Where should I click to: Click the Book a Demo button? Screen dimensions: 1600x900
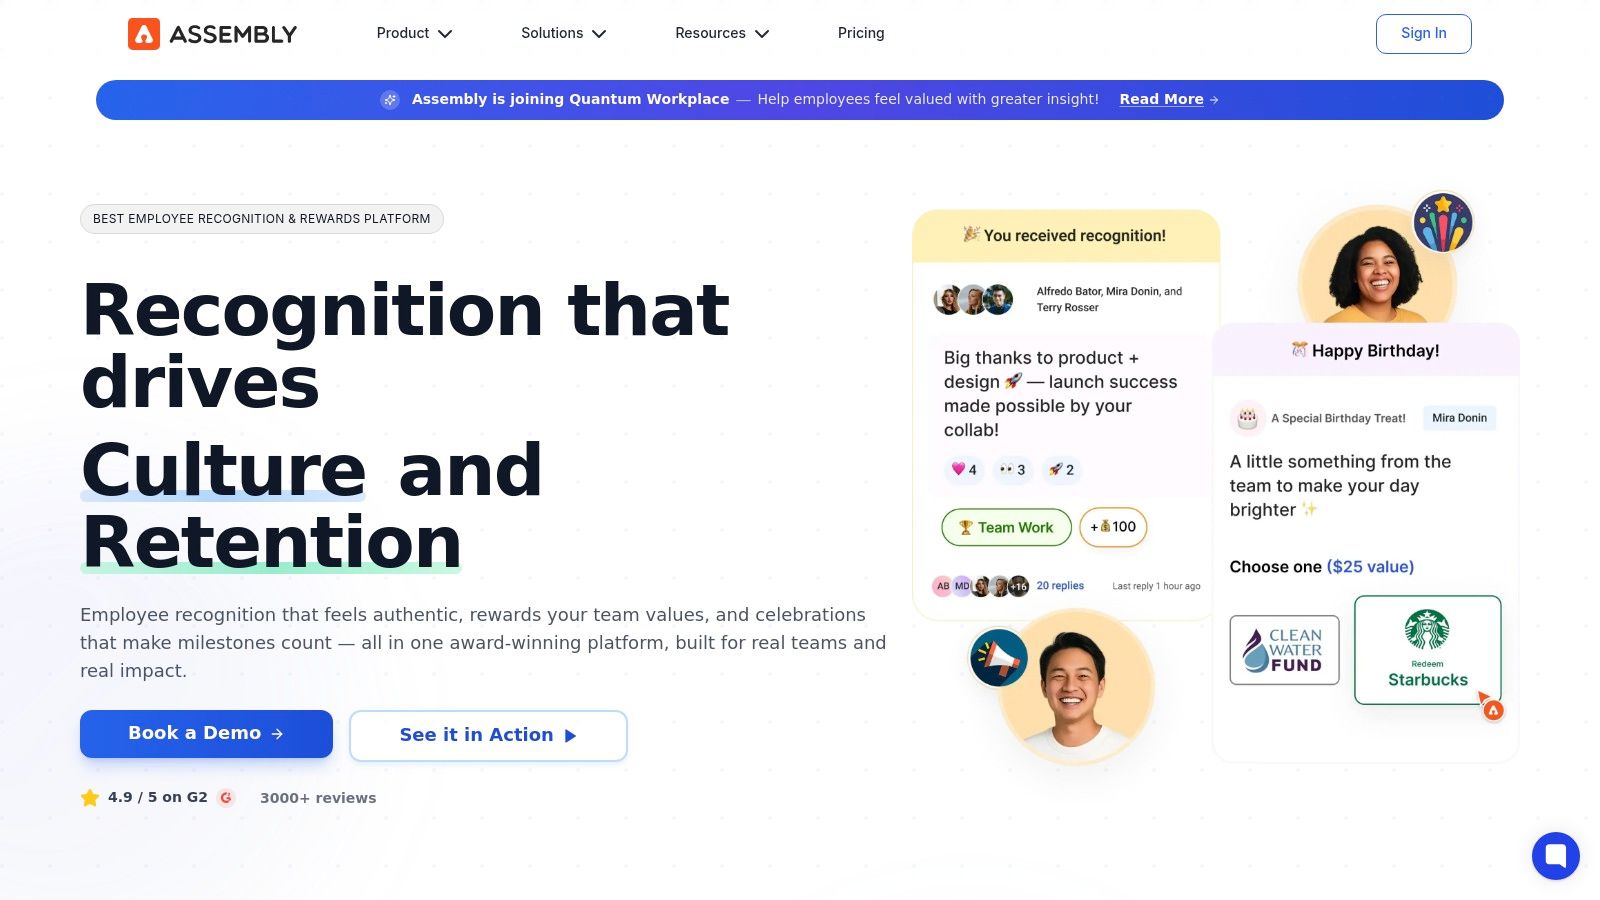pos(206,734)
